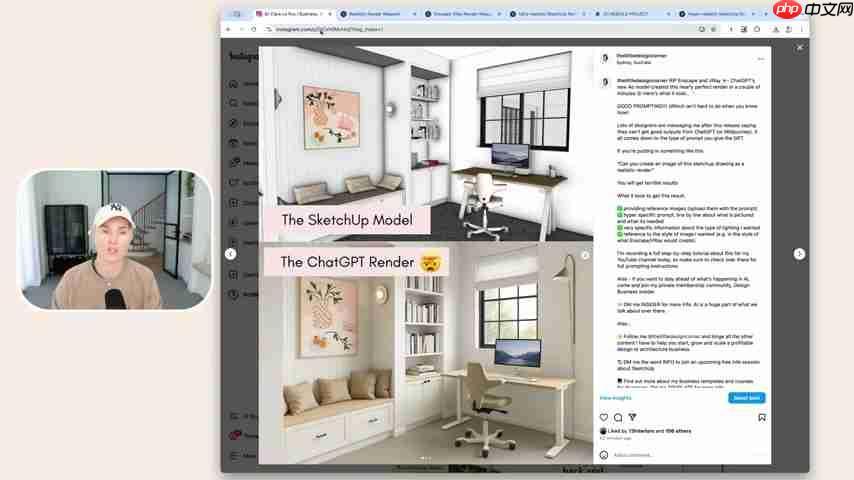
Task: Open the poster's username link in the header
Action: pos(641,56)
